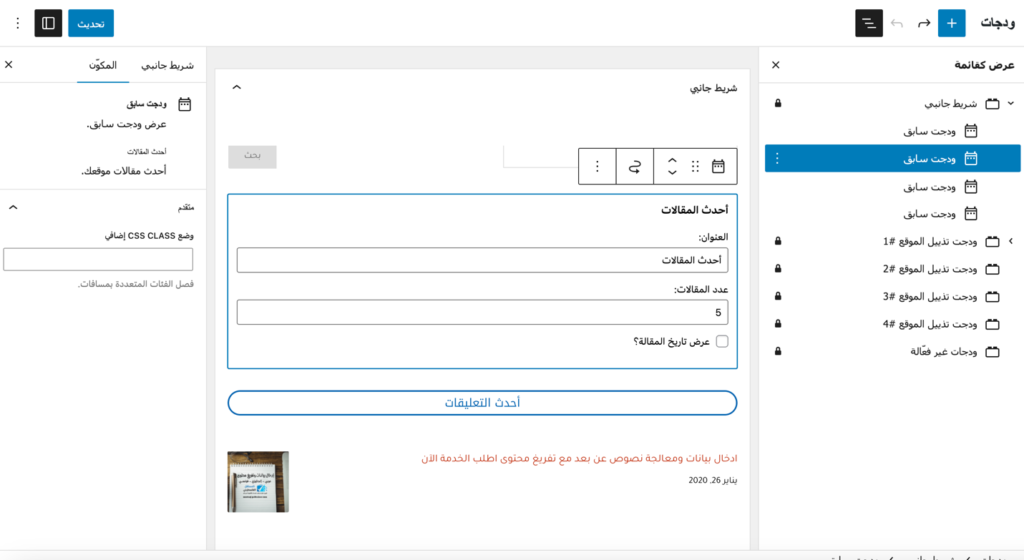The image size is (1024, 560).
Task: Click the أحدث المقالات widget heading
Action: (x=694, y=210)
